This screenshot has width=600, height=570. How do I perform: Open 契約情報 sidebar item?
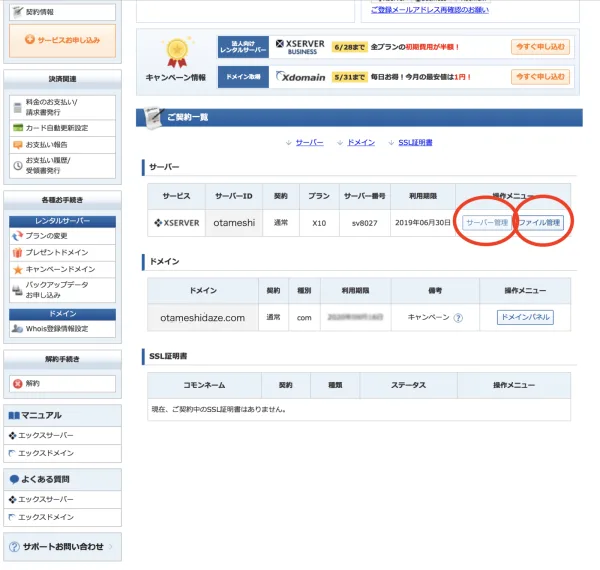[x=62, y=12]
